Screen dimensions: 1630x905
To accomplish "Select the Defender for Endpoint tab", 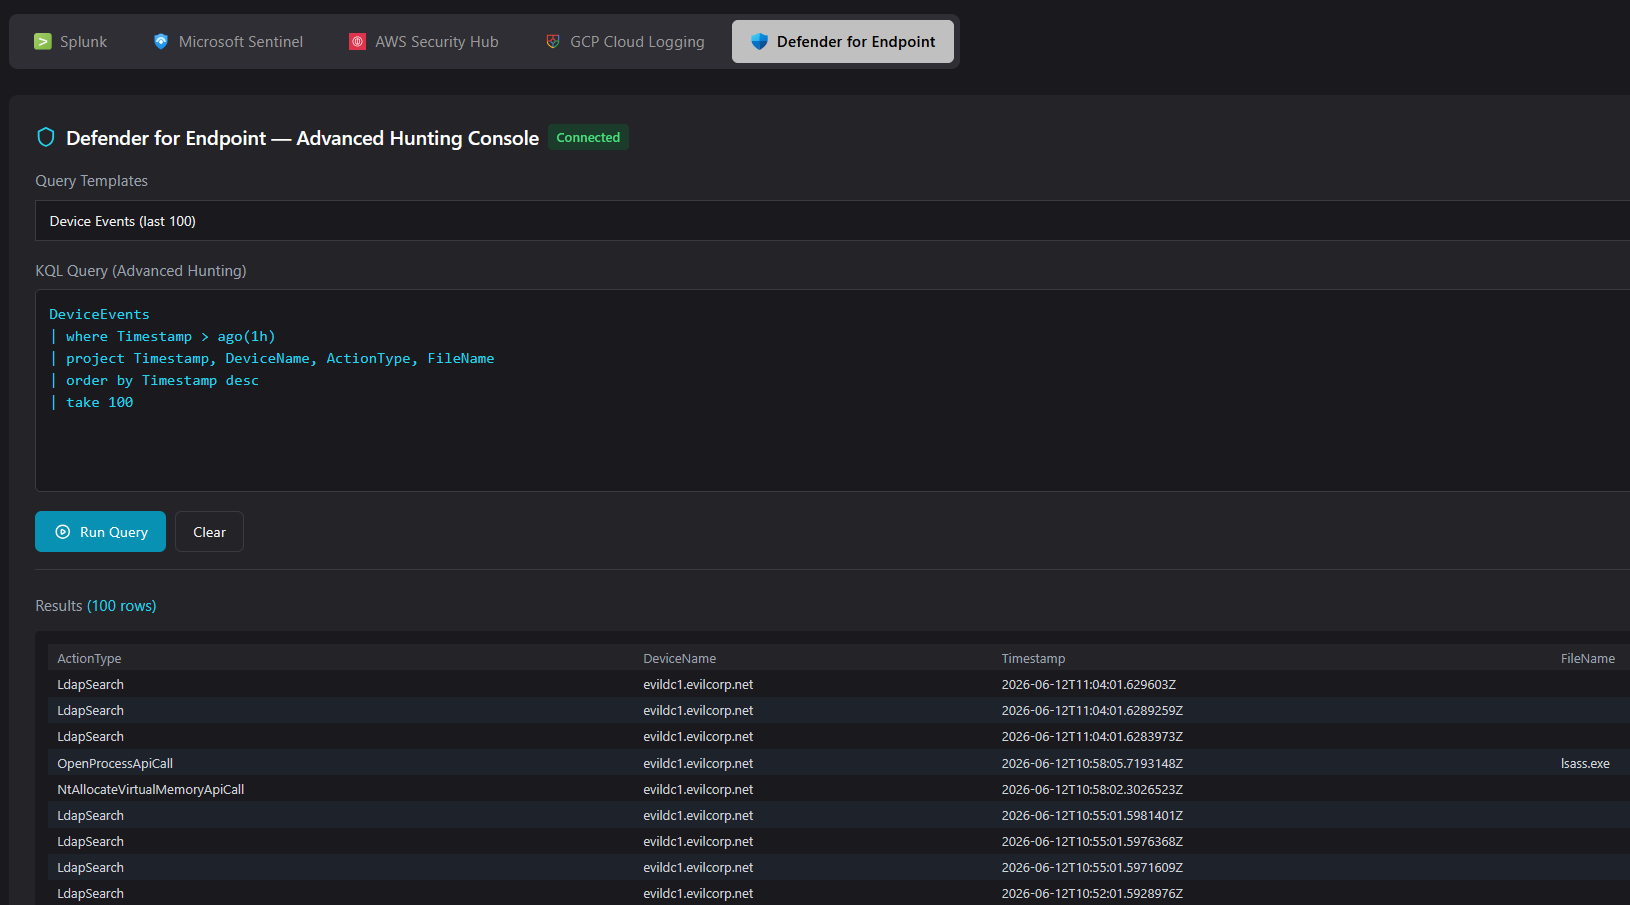I will (x=843, y=42).
